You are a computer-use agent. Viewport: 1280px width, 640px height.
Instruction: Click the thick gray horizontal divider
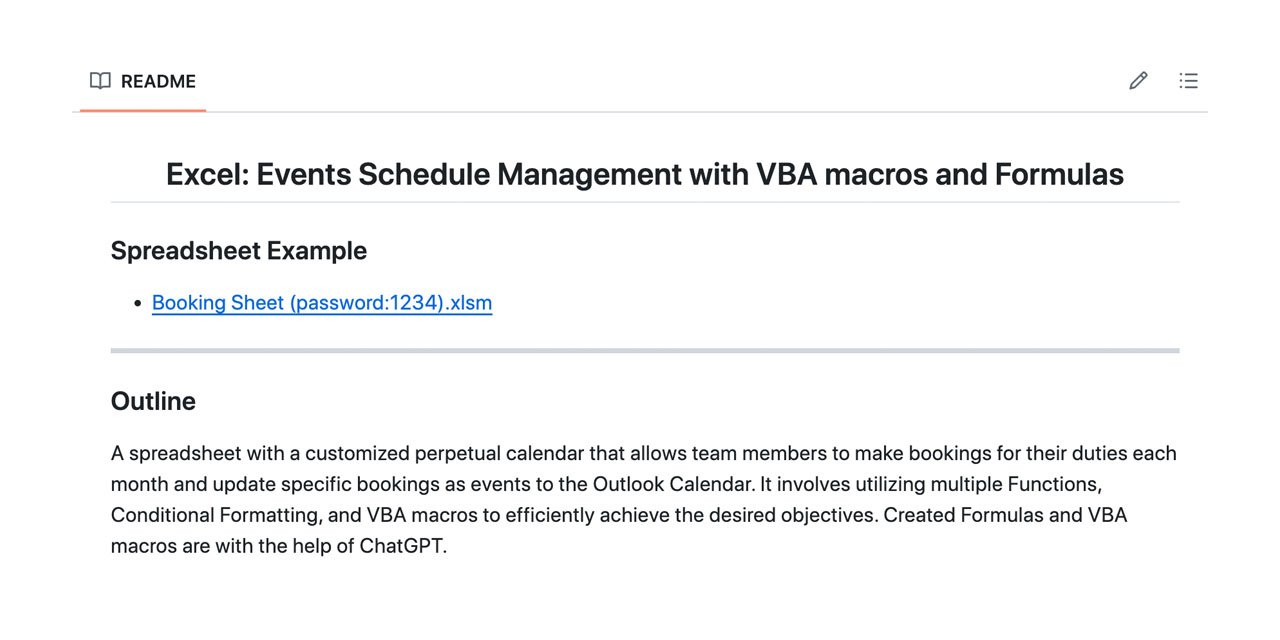(x=645, y=351)
